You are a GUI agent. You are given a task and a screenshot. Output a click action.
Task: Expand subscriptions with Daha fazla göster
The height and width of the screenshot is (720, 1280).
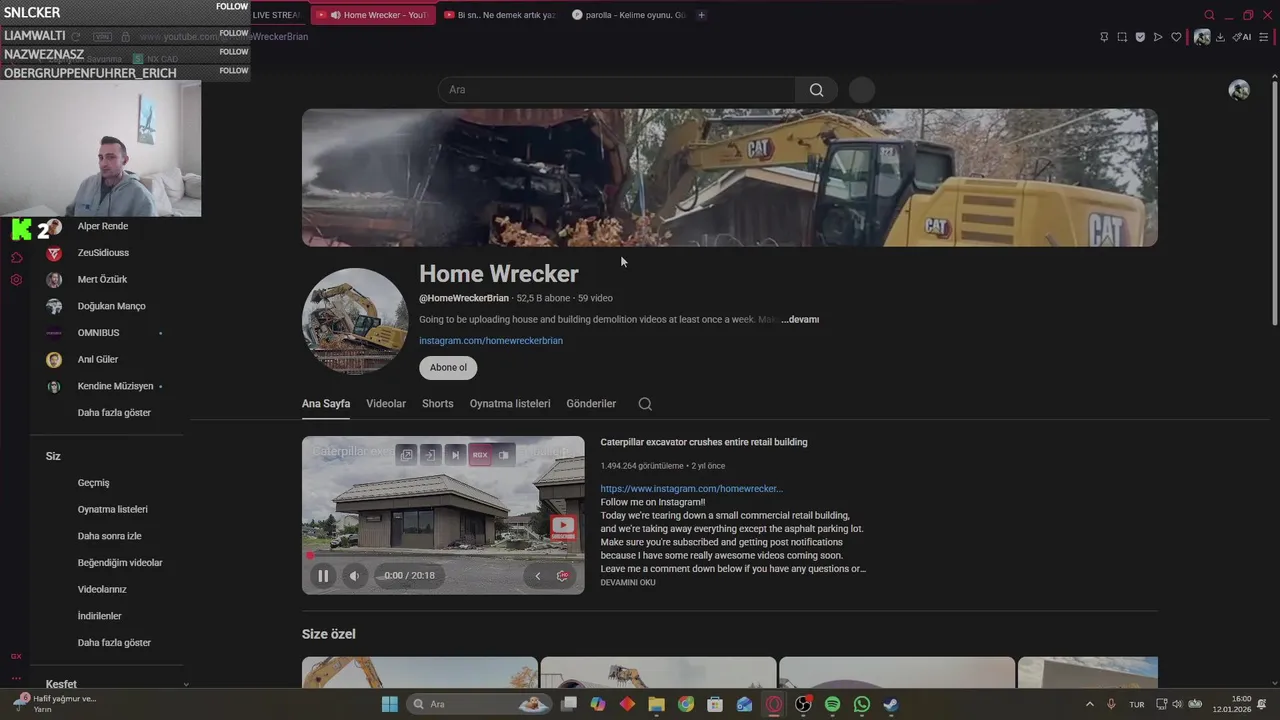click(114, 413)
